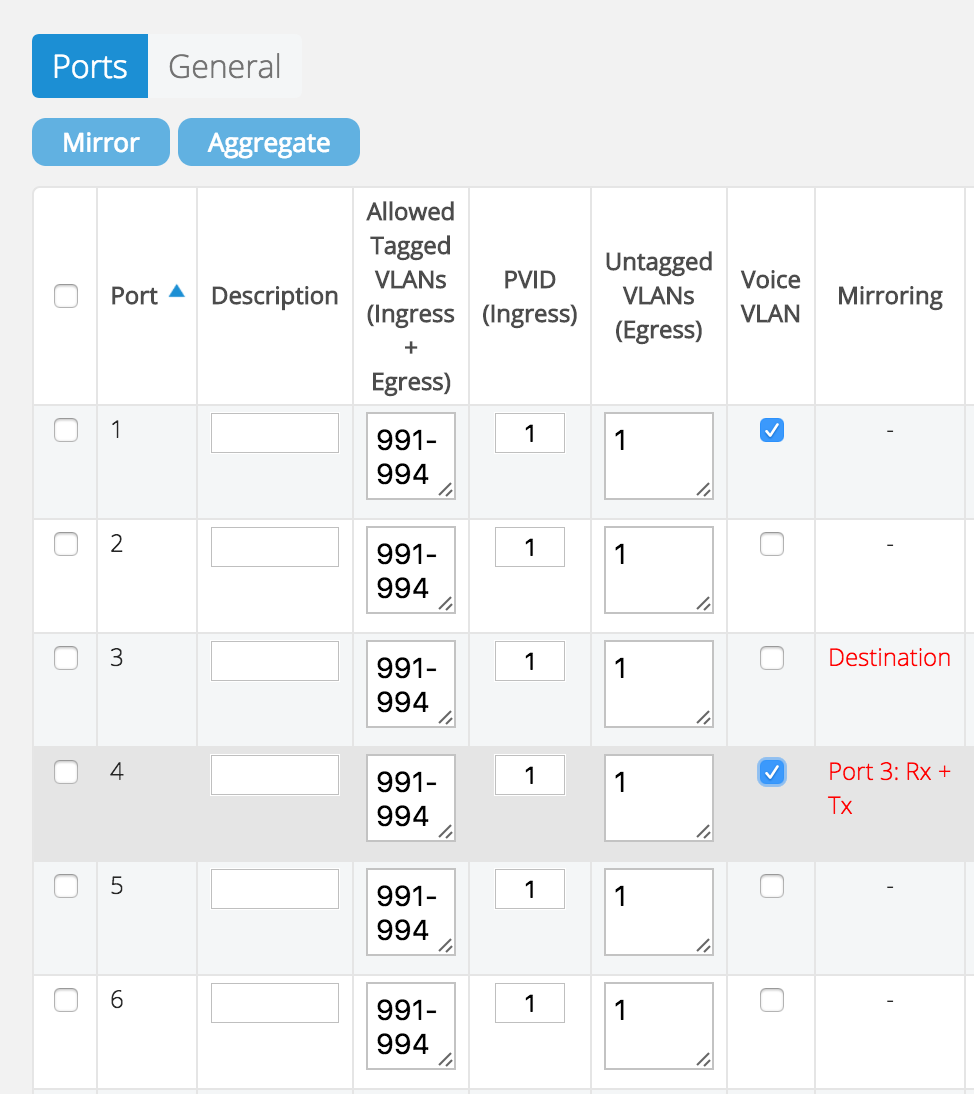
Task: Select the row checkbox for port 6
Action: [x=64, y=1000]
